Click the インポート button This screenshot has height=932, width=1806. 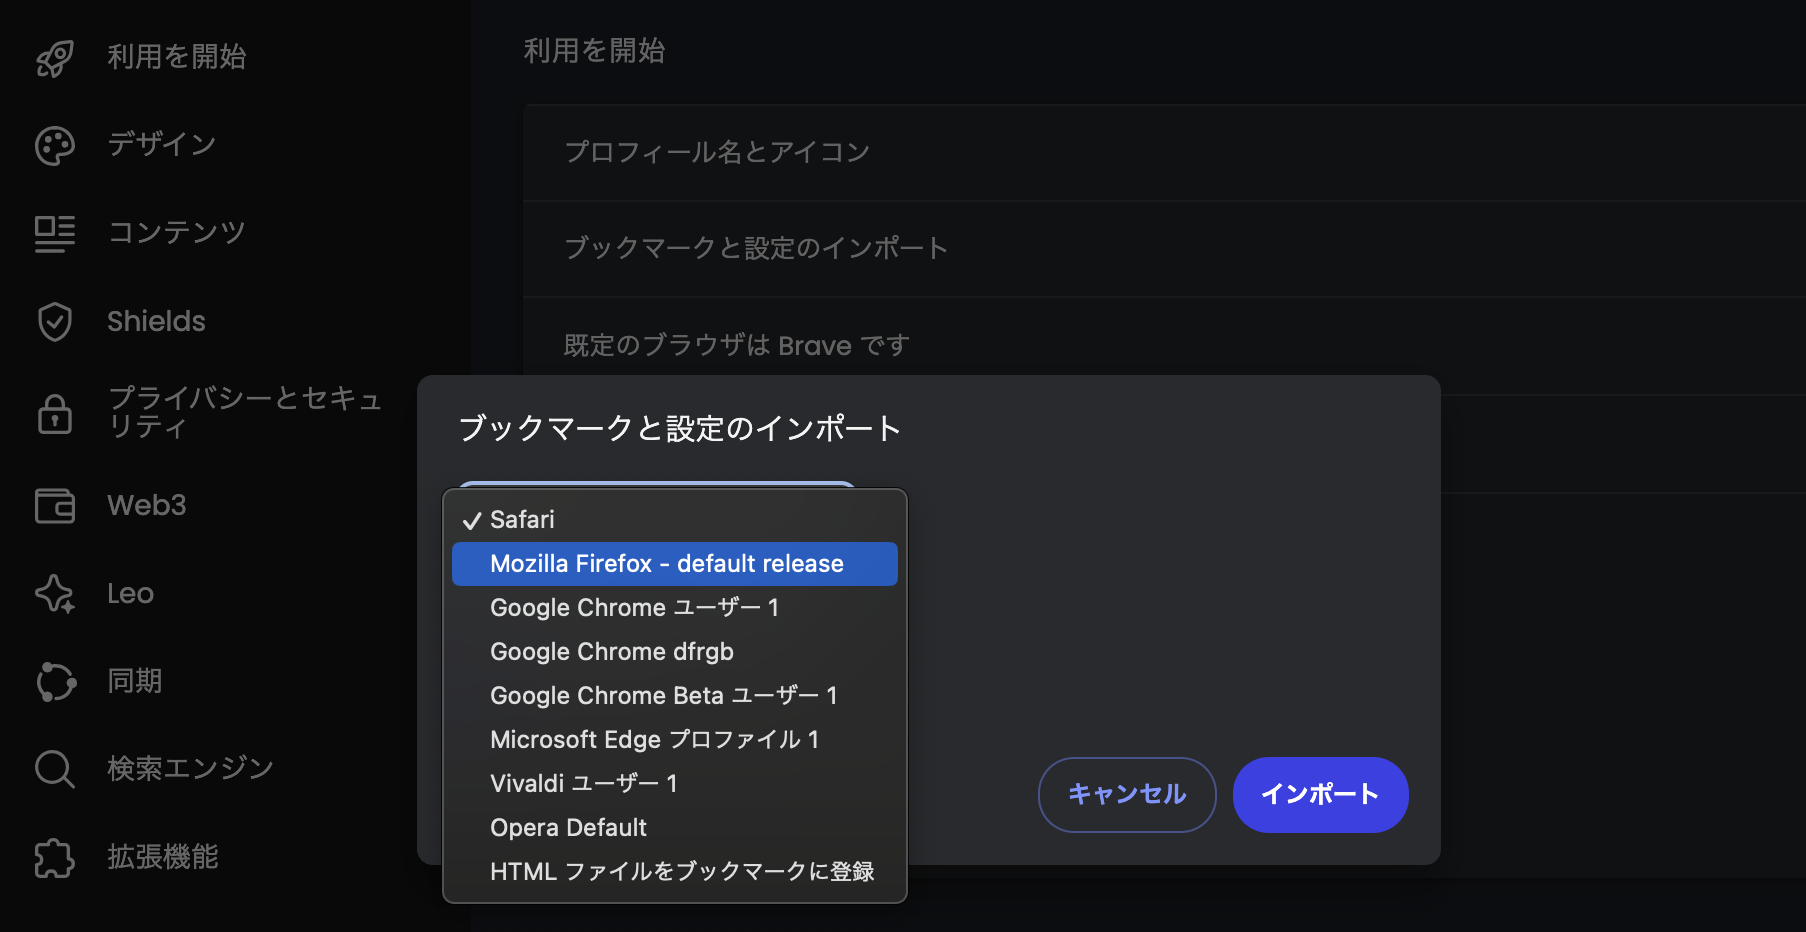tap(1321, 795)
